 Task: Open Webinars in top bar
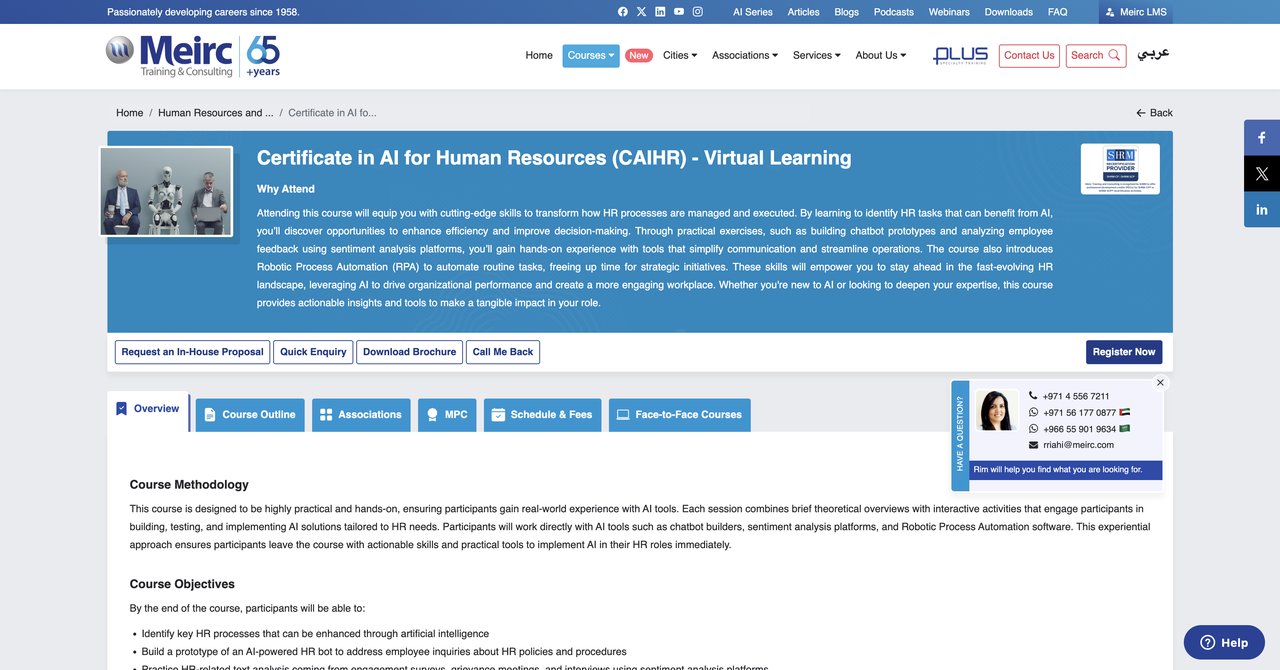949,12
